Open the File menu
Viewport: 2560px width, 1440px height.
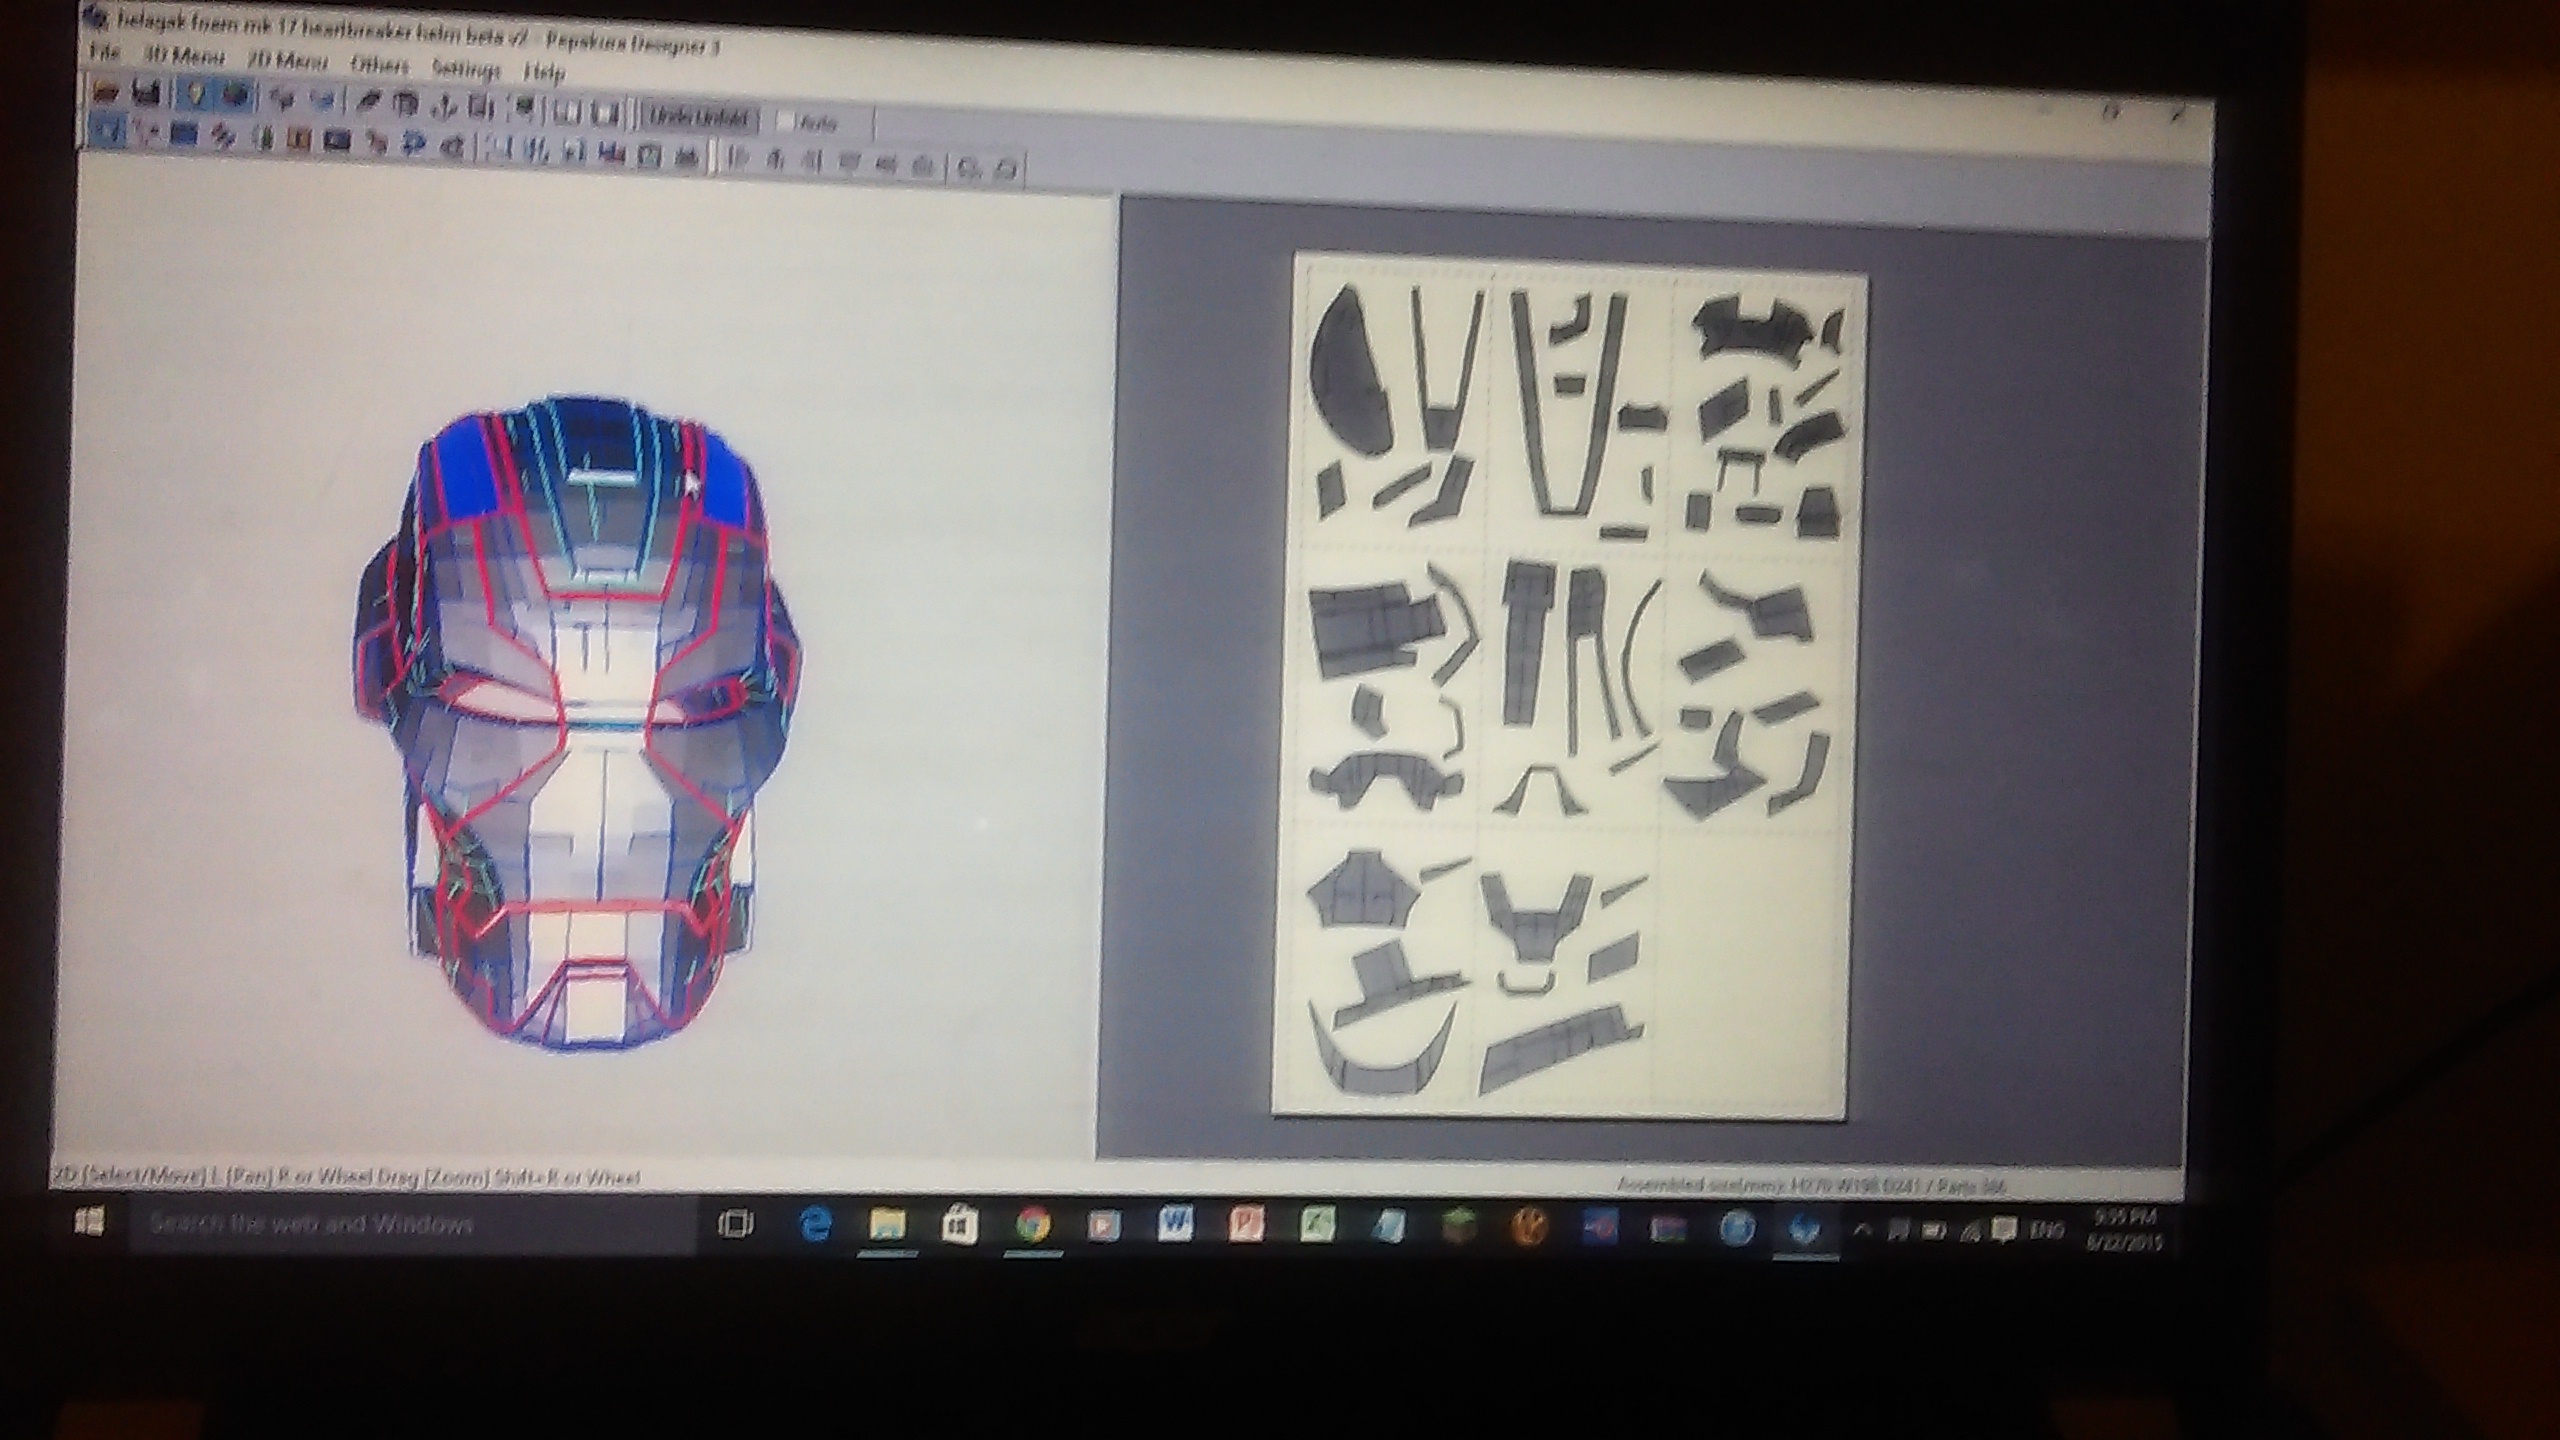[104, 53]
